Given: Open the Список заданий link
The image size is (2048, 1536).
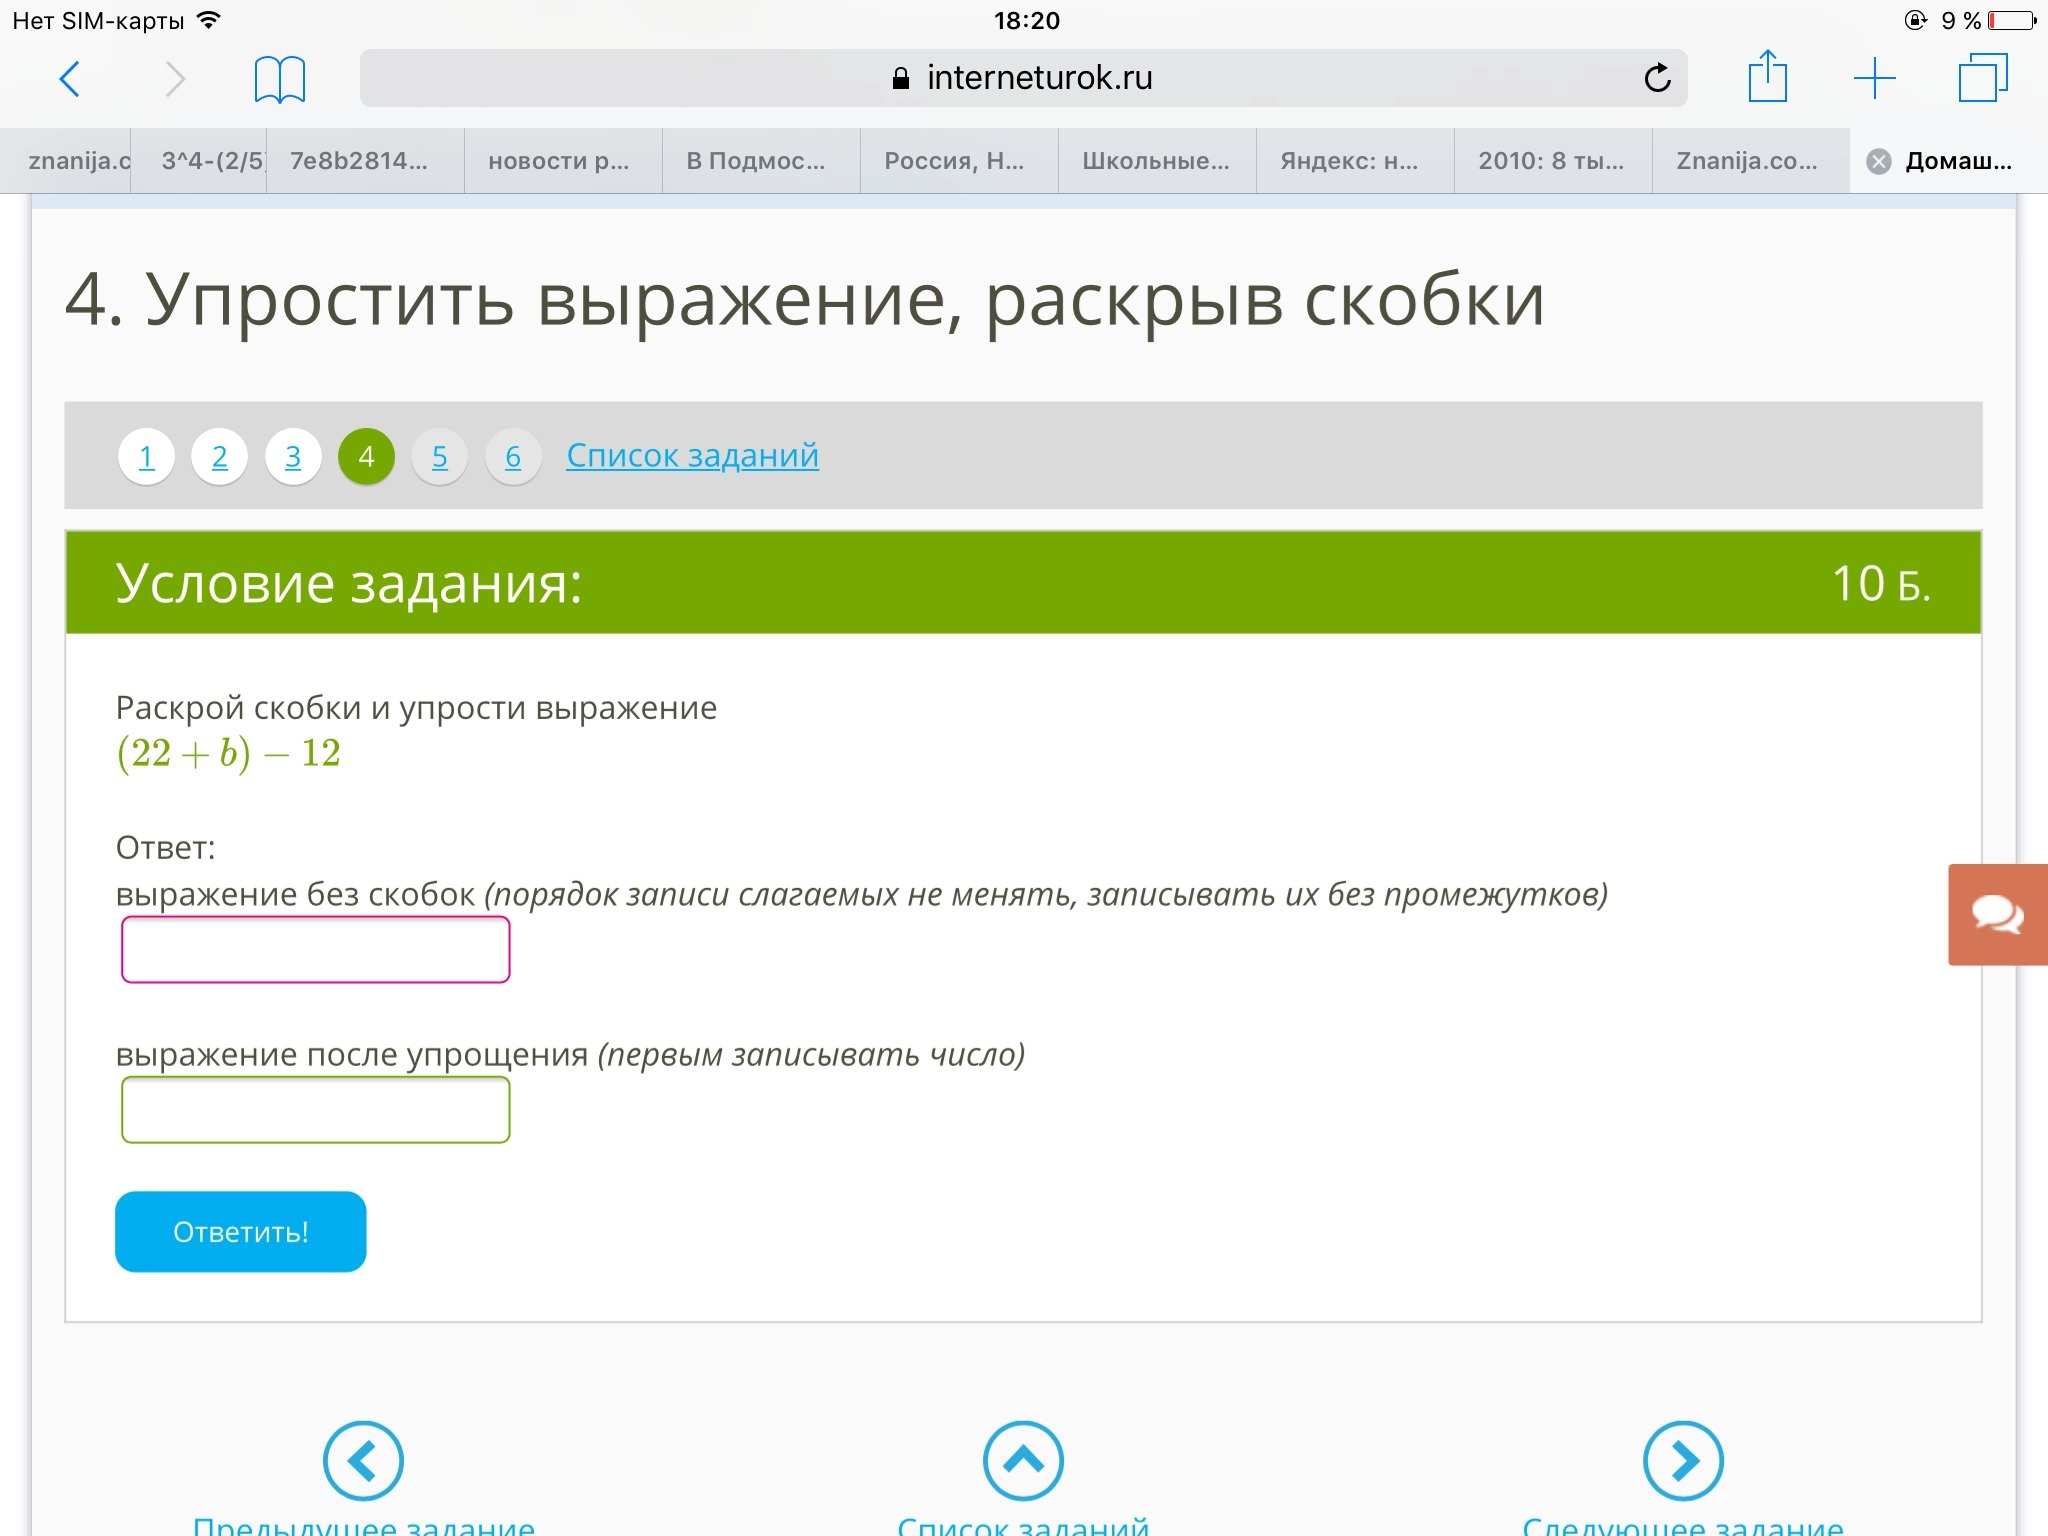Looking at the screenshot, I should (x=692, y=456).
